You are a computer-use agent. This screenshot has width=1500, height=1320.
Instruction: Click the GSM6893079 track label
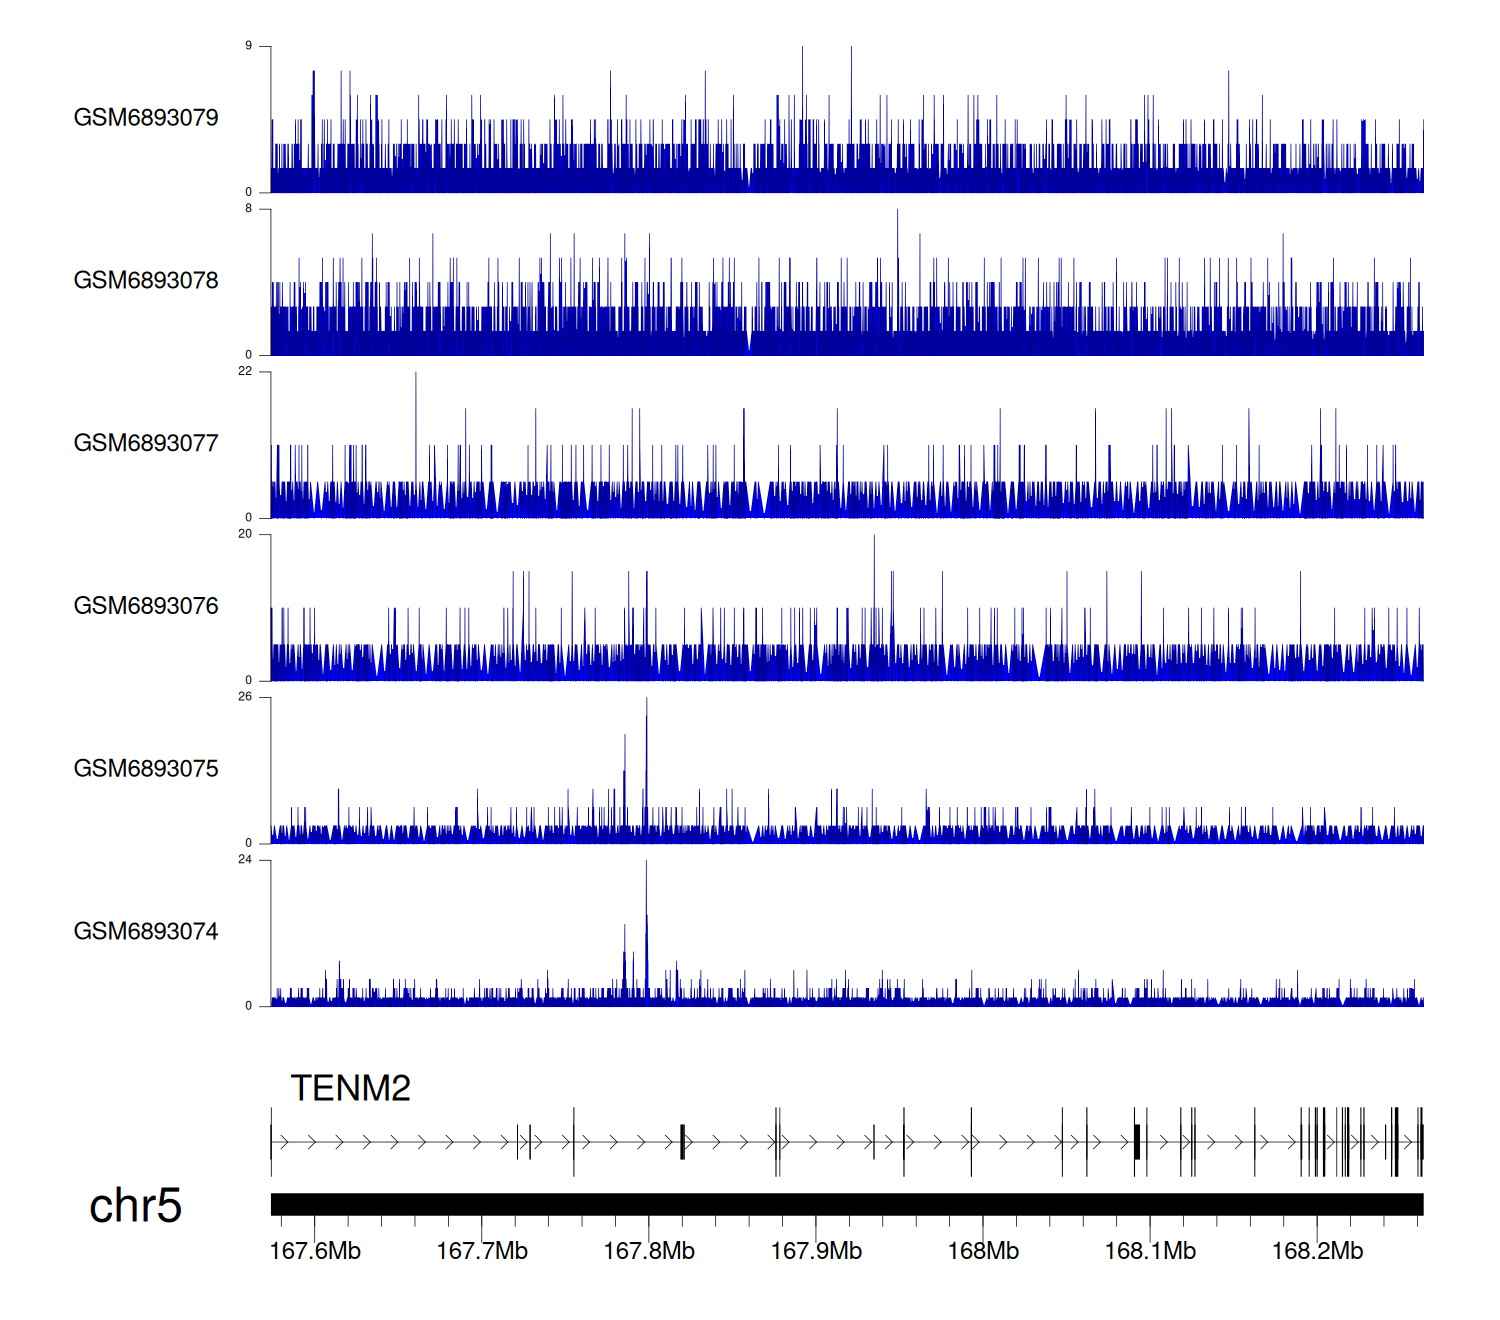pyautogui.click(x=146, y=118)
